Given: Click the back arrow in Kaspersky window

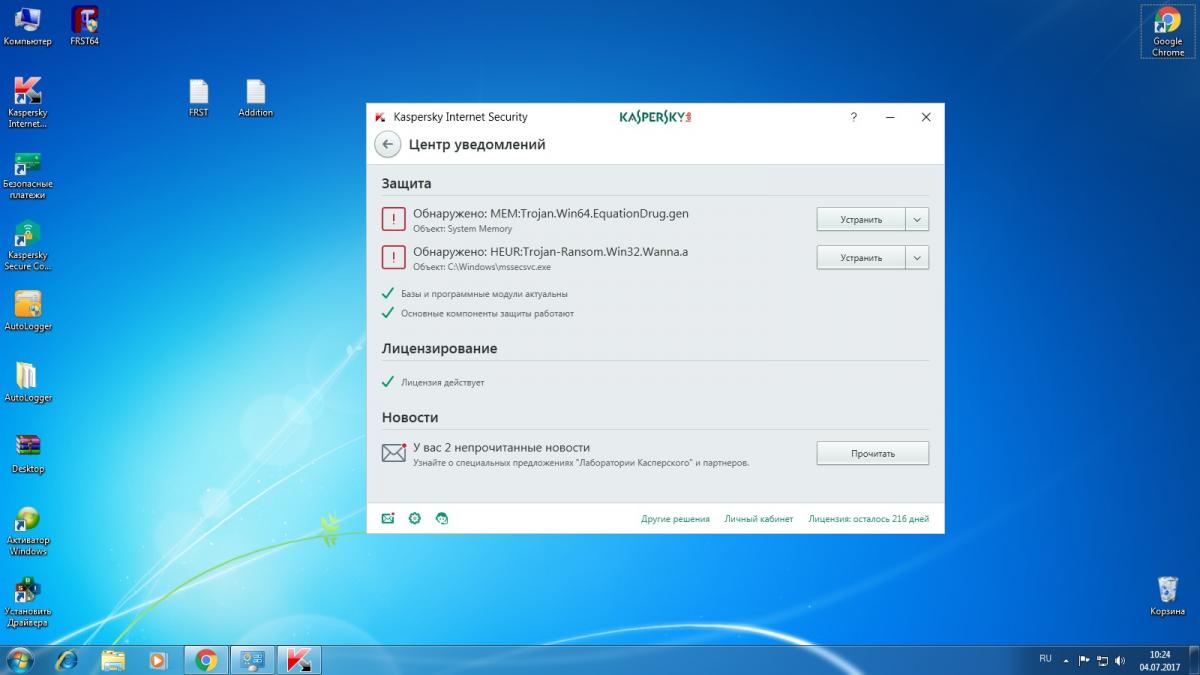Looking at the screenshot, I should (x=387, y=144).
